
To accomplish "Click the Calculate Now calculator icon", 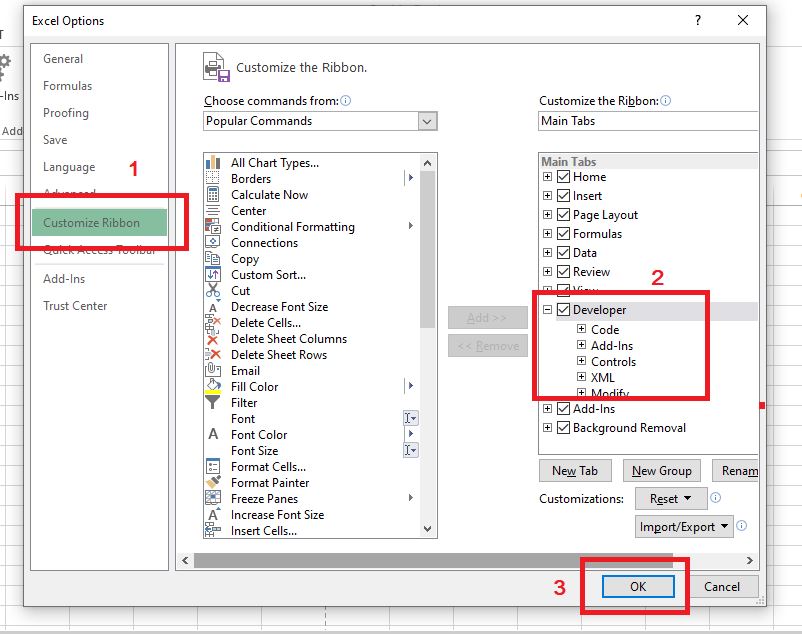I will [x=213, y=194].
